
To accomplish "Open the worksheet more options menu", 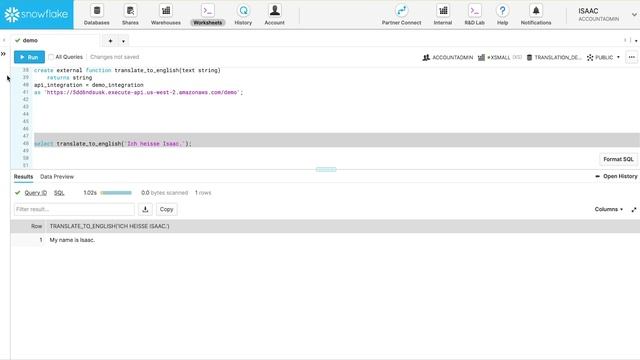I will point(631,57).
